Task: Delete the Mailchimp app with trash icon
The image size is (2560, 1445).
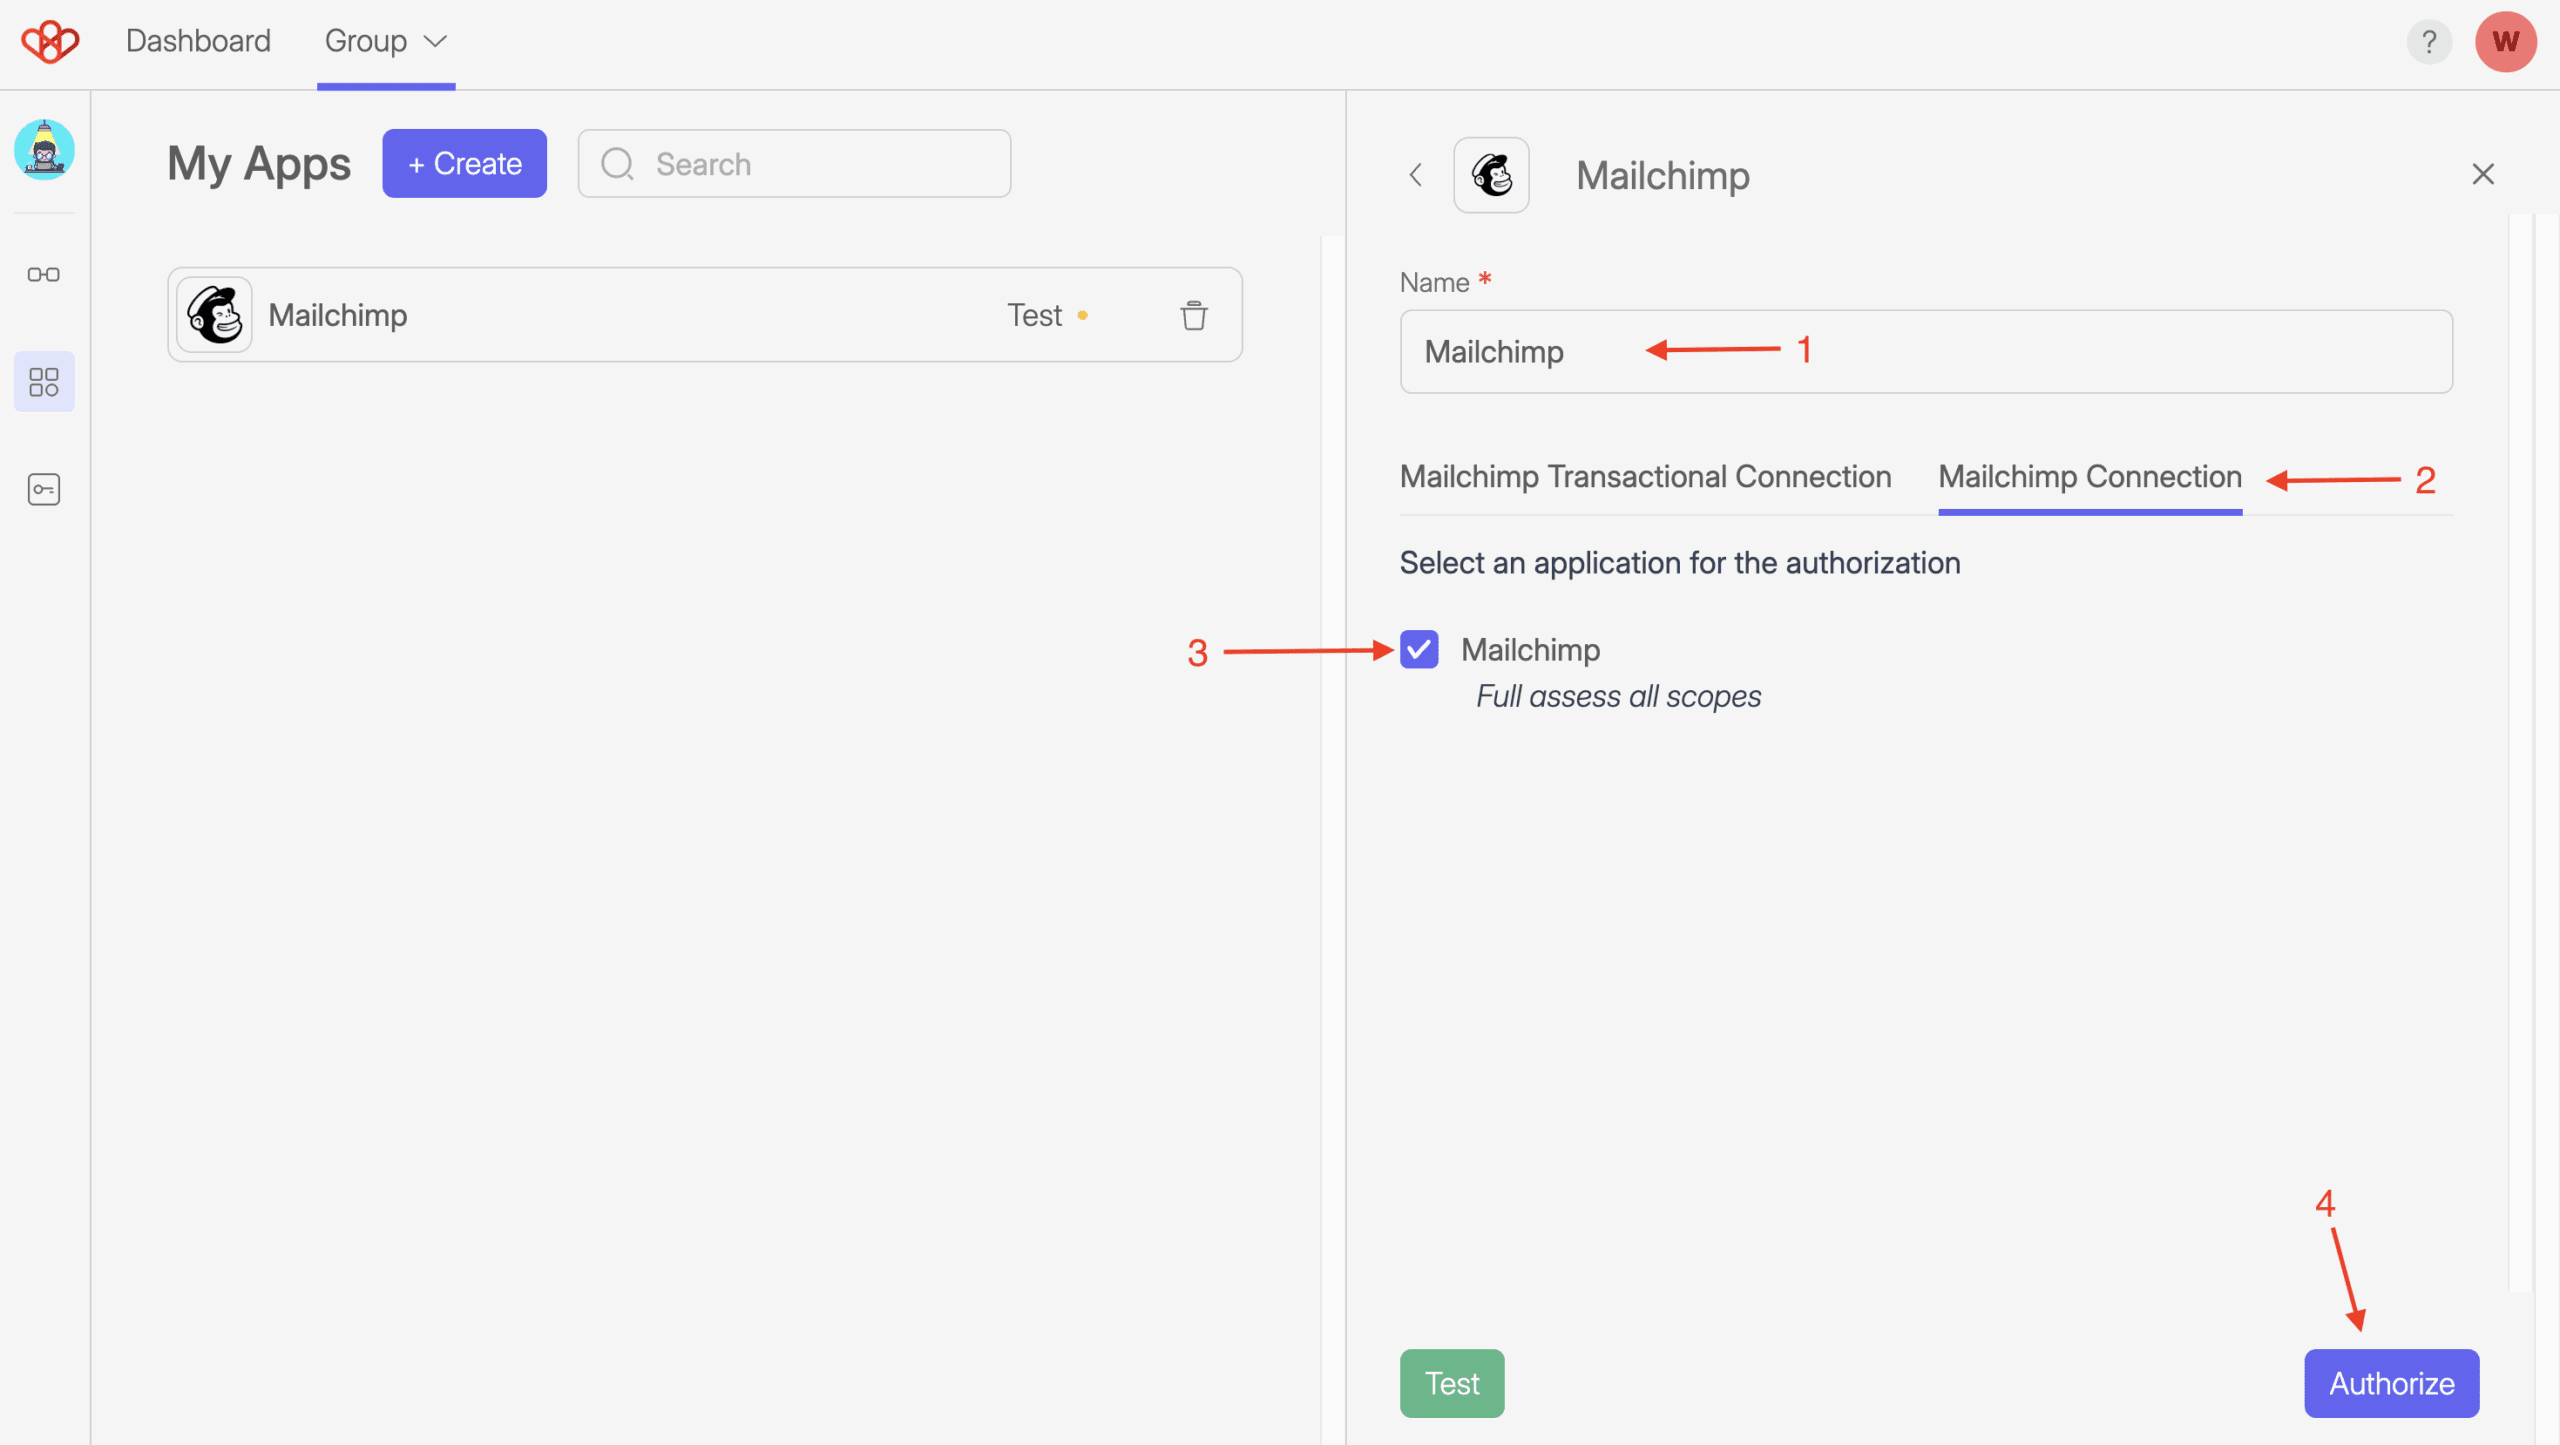Action: 1194,315
